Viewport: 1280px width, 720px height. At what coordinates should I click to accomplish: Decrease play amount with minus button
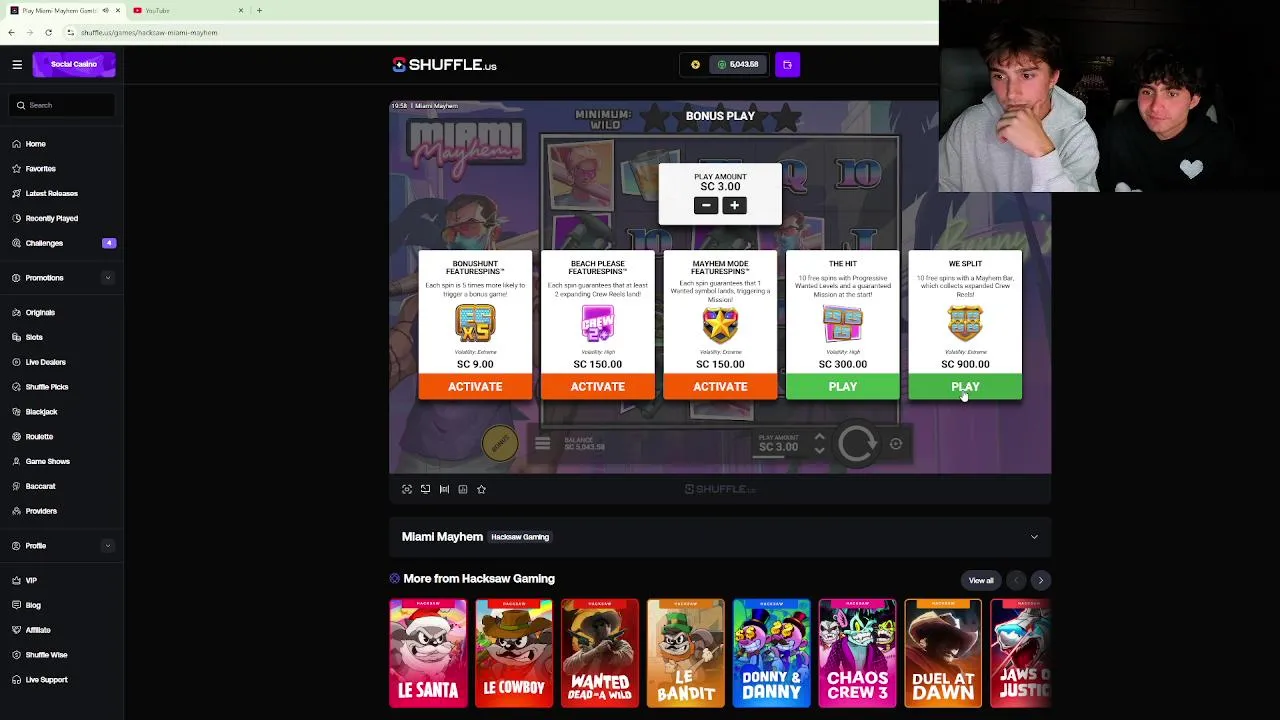point(706,205)
